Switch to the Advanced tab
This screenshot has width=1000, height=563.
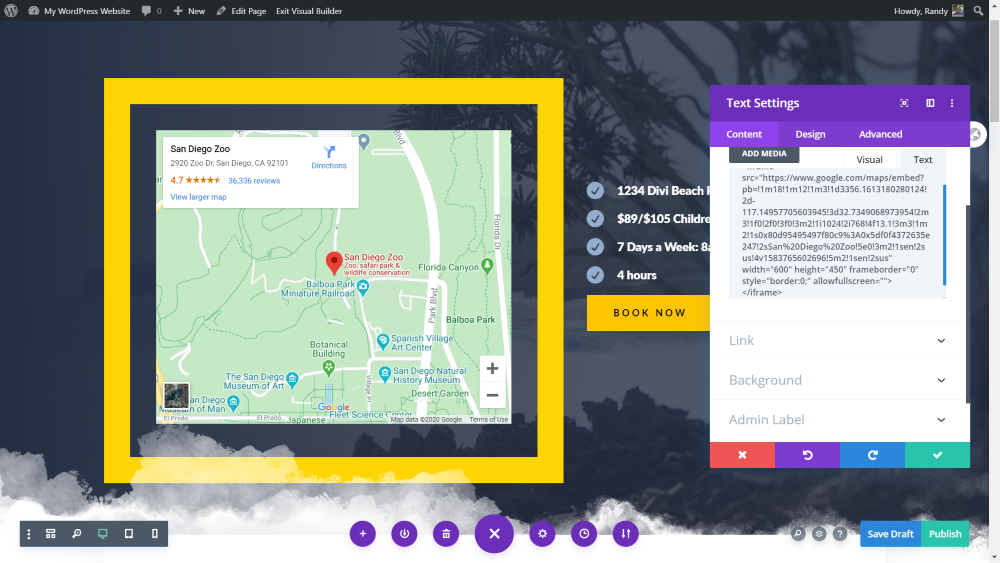coord(880,134)
